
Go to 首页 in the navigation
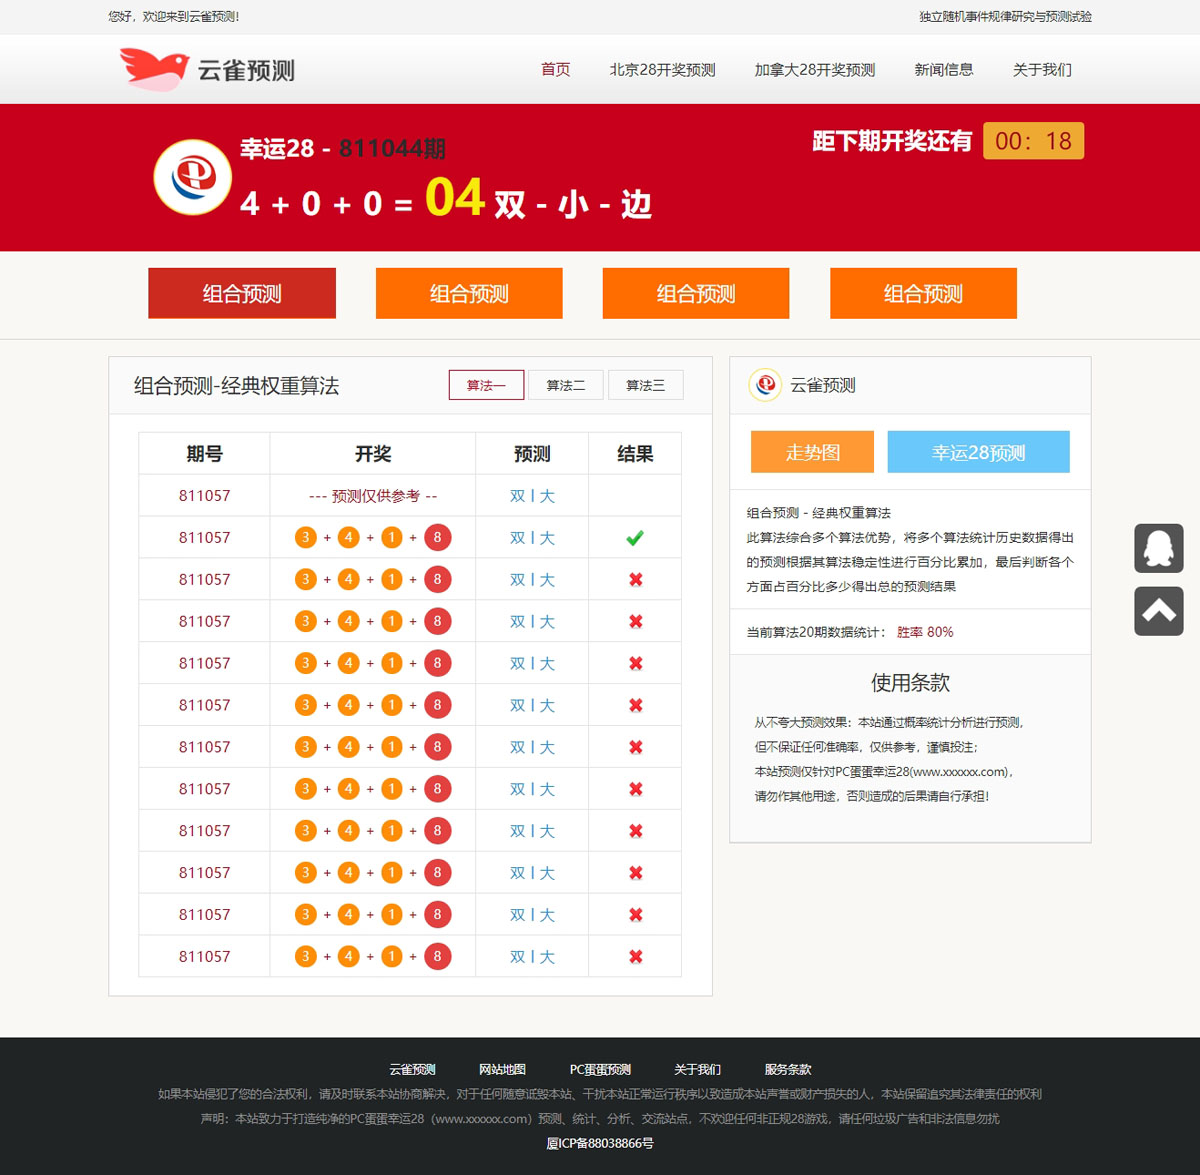click(556, 69)
